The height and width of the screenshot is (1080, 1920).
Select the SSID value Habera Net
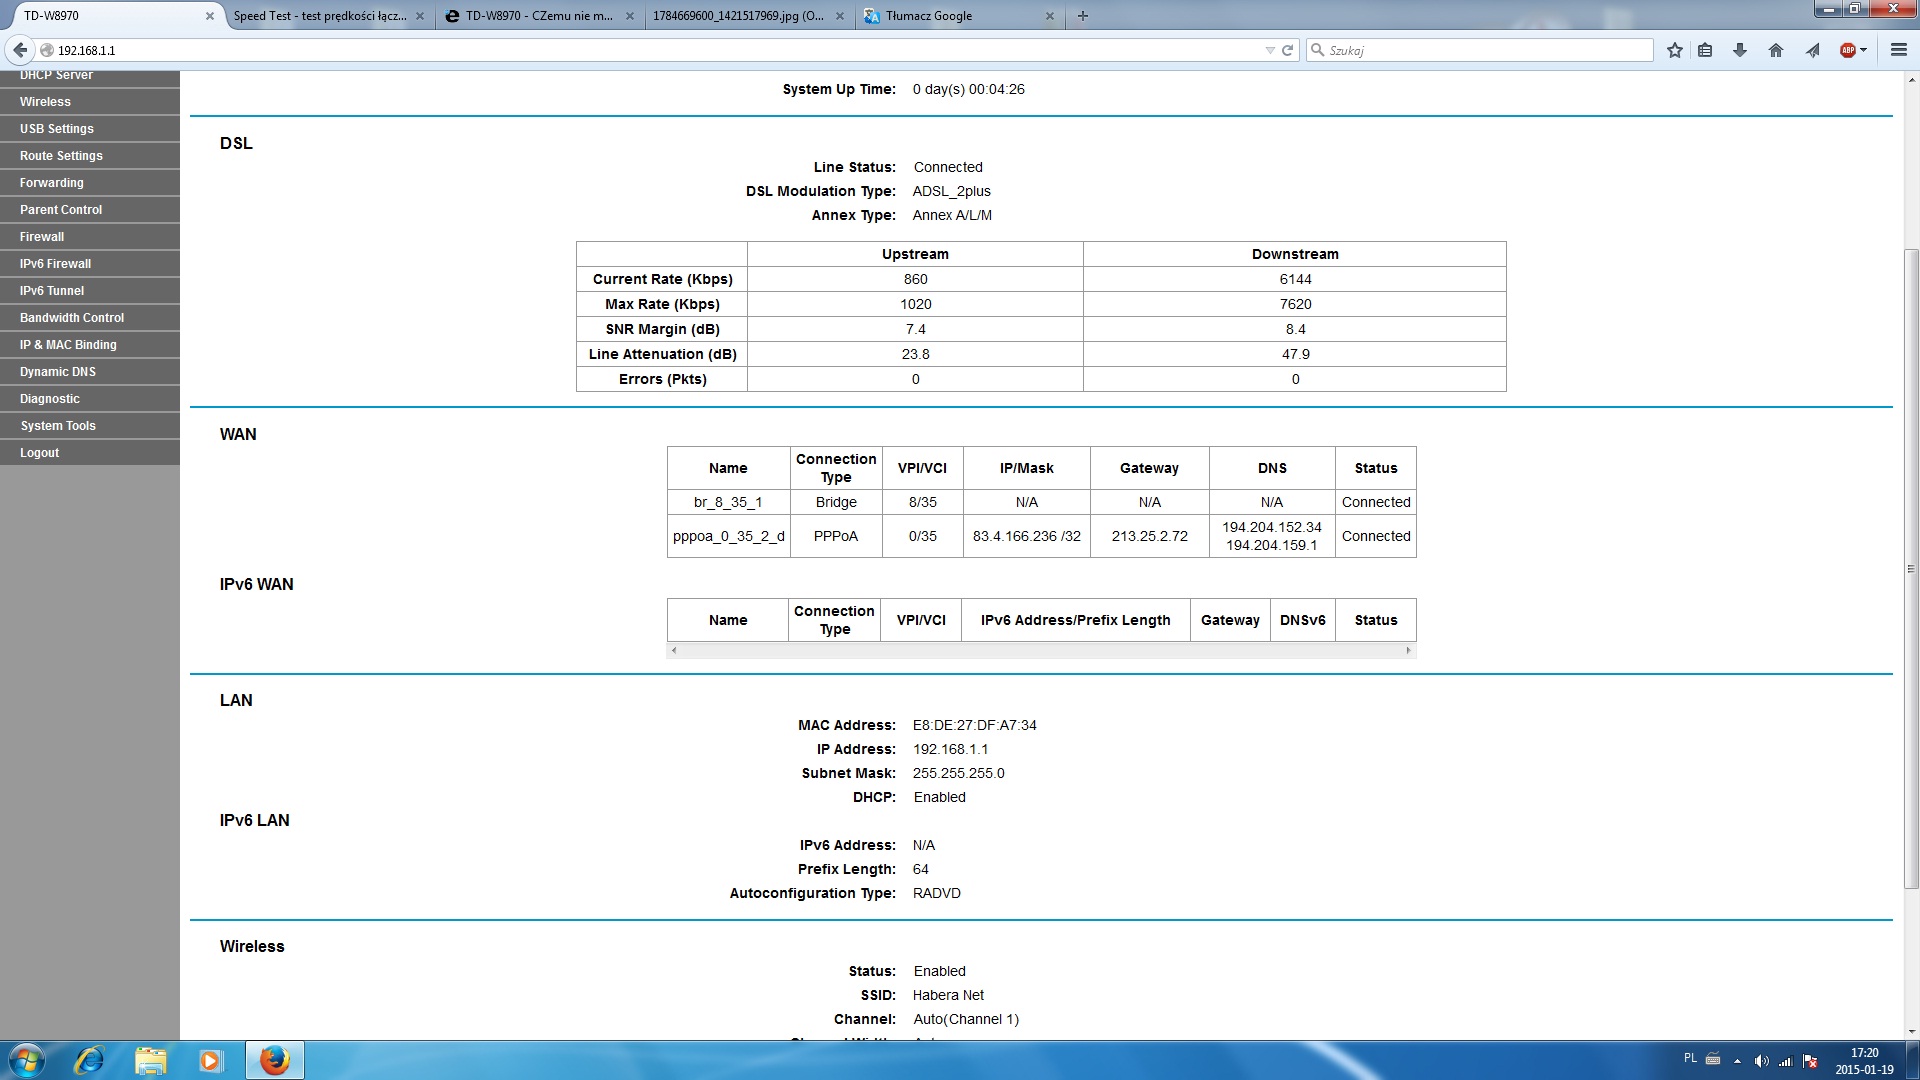[x=948, y=995]
